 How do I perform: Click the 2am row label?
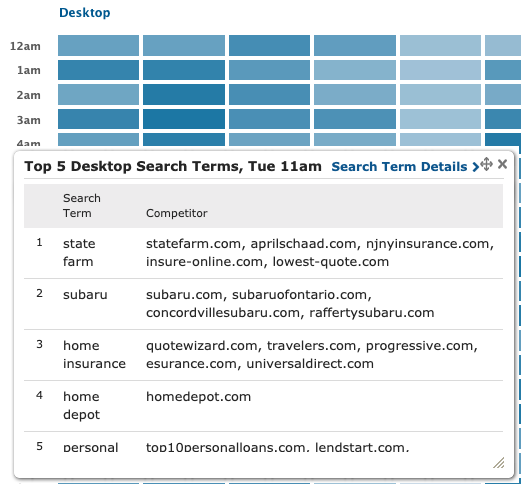[29, 95]
